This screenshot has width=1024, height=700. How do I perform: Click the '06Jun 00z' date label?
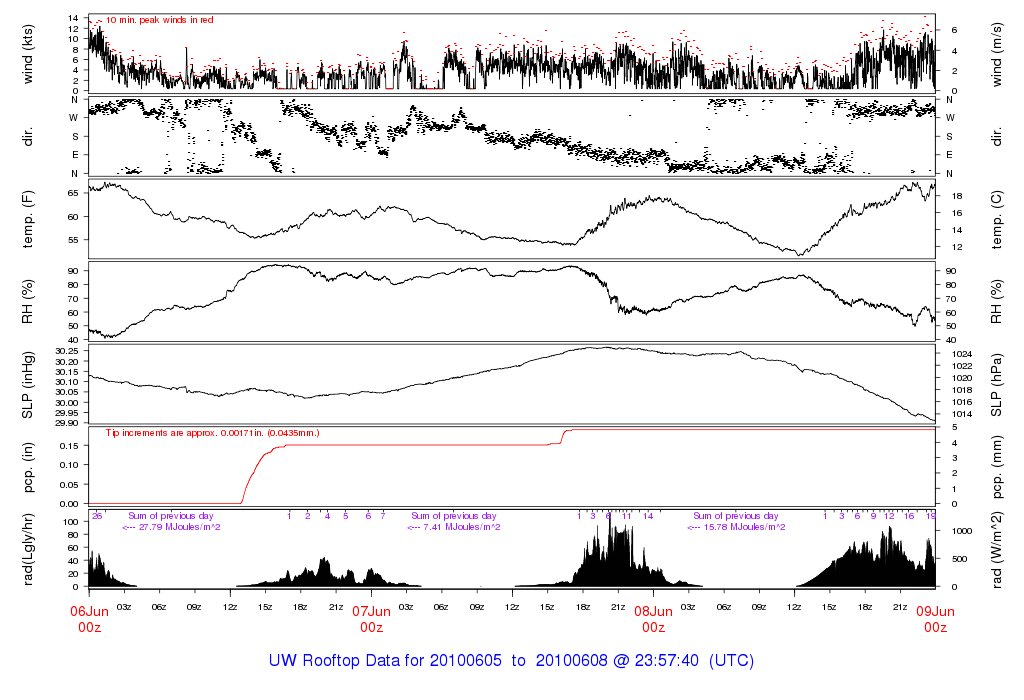coord(89,619)
